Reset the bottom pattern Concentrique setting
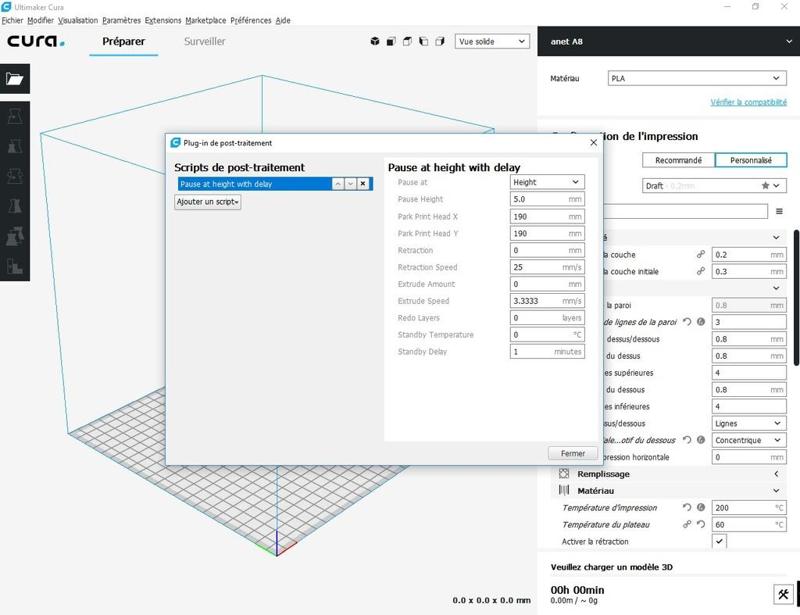Image resolution: width=800 pixels, height=615 pixels. click(x=687, y=440)
